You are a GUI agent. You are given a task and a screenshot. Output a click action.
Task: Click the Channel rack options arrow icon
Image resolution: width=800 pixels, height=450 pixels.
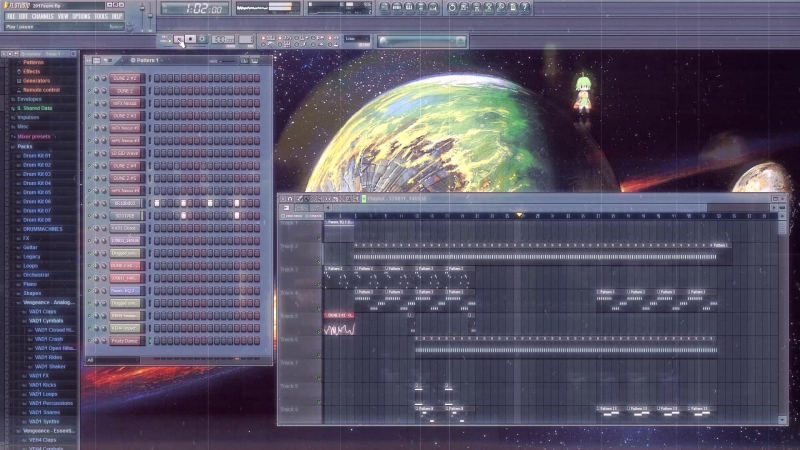tap(89, 60)
